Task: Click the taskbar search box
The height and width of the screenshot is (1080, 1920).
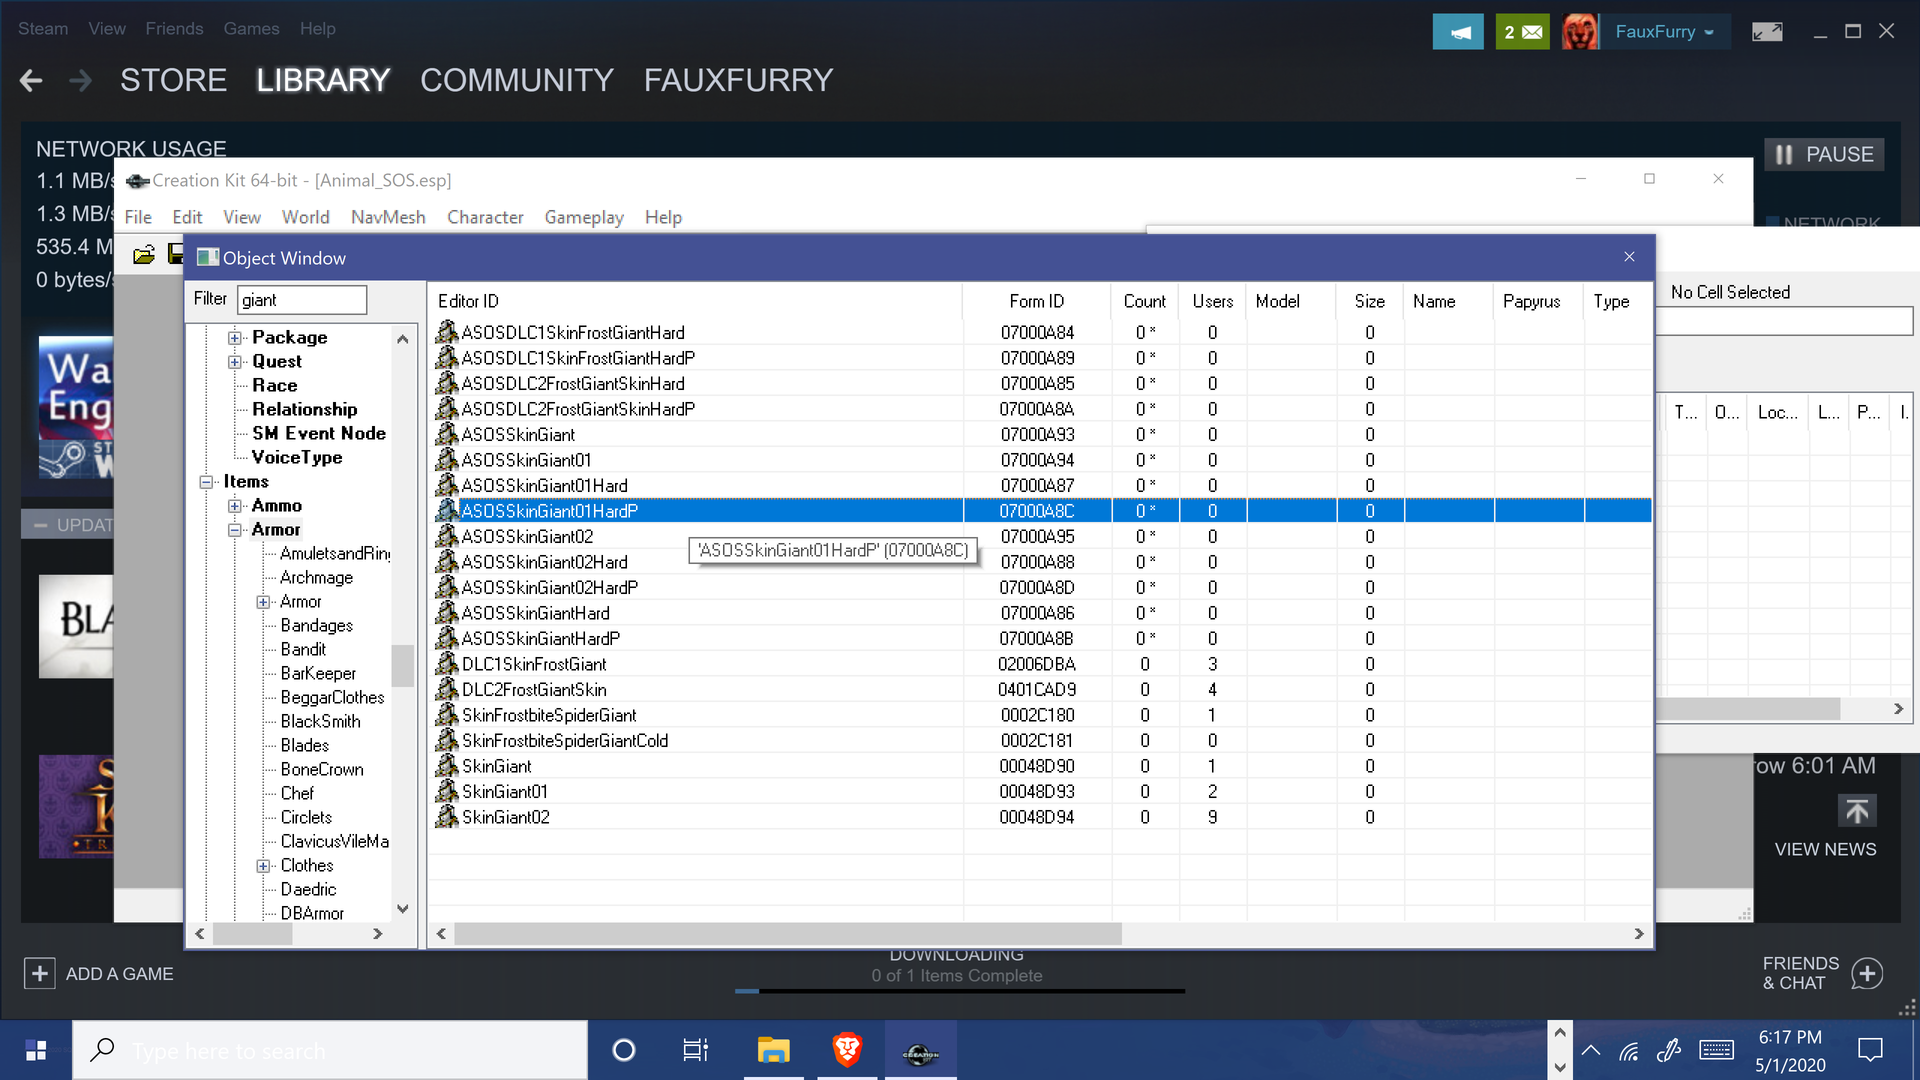Action: click(330, 1050)
